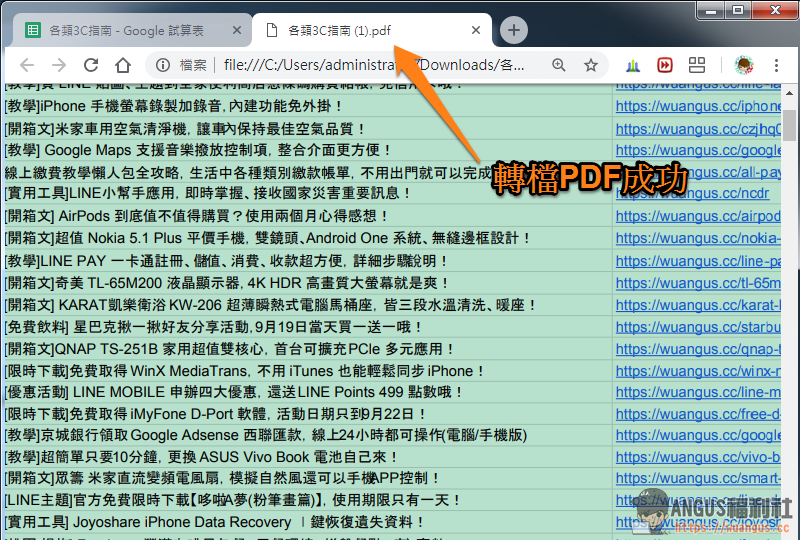The height and width of the screenshot is (540, 800).
Task: Open the wuangus.cc/starbu link
Action: click(x=697, y=327)
